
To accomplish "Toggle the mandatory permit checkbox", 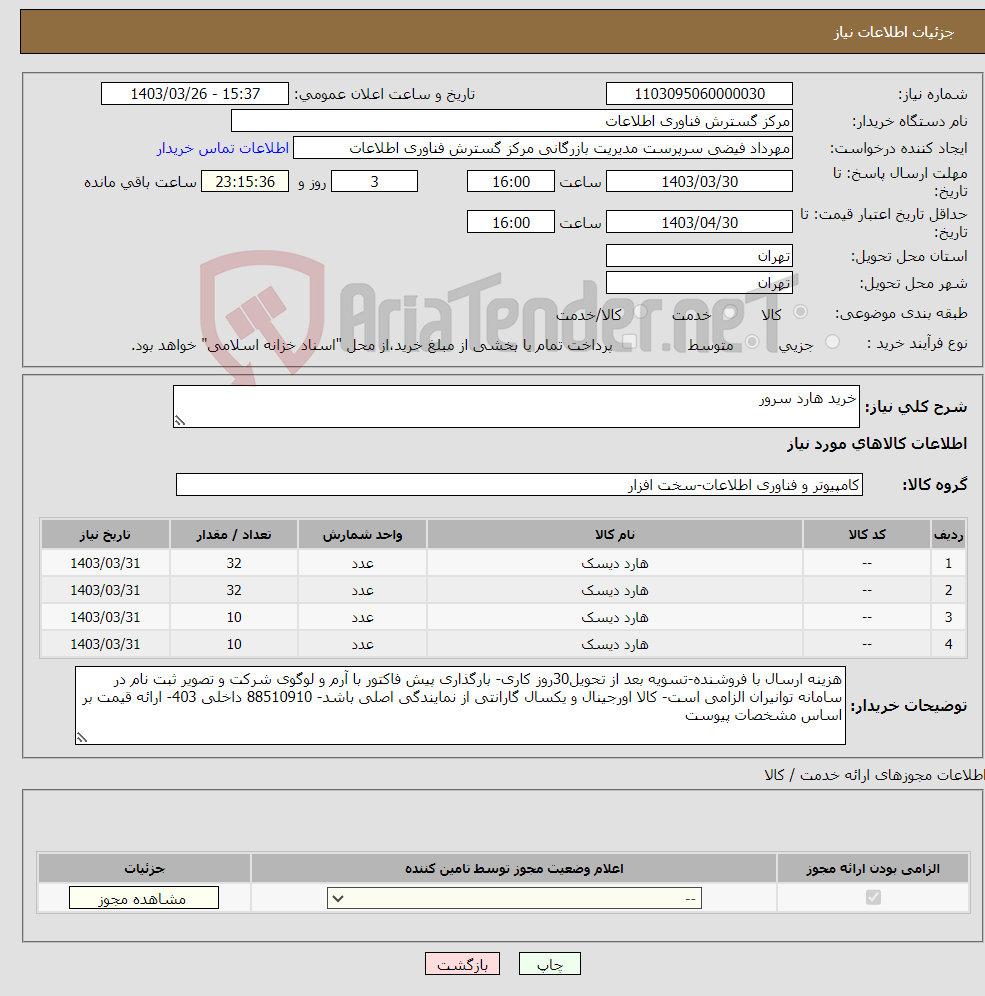I will (x=873, y=898).
